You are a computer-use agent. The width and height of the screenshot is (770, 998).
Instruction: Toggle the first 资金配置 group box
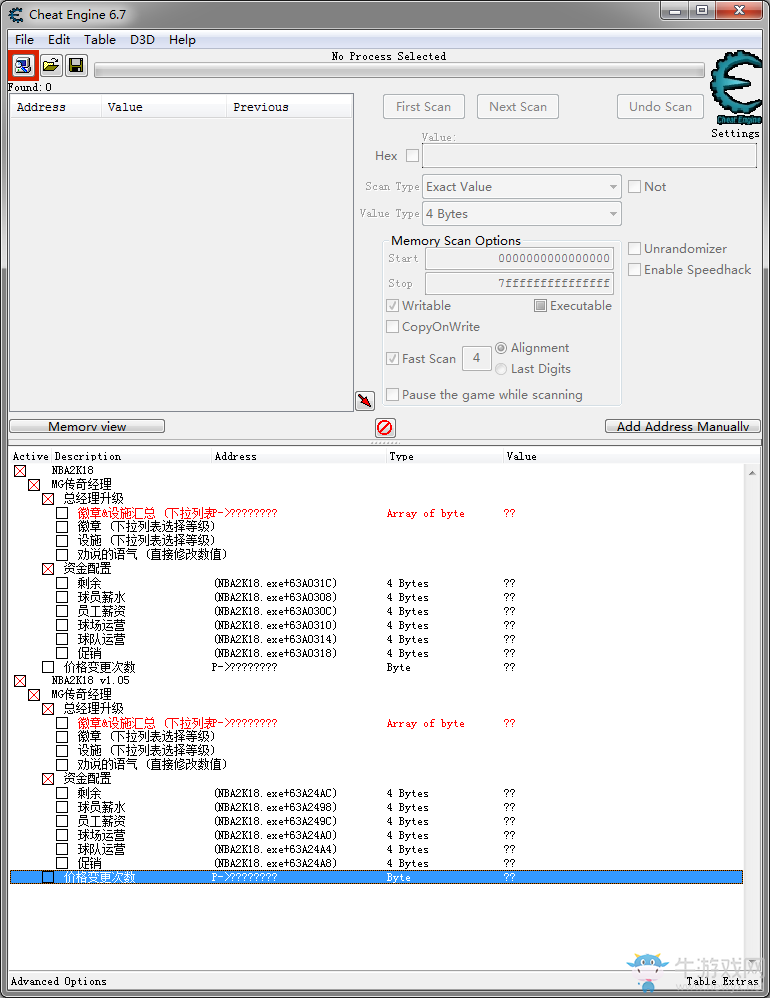pos(48,568)
